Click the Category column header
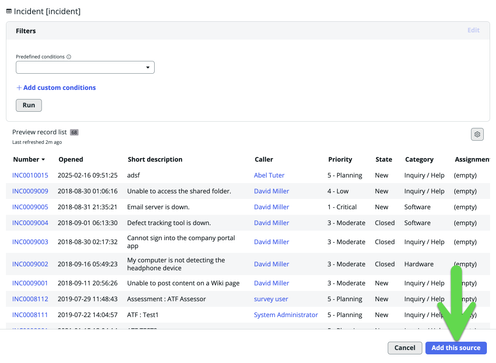 tap(419, 159)
